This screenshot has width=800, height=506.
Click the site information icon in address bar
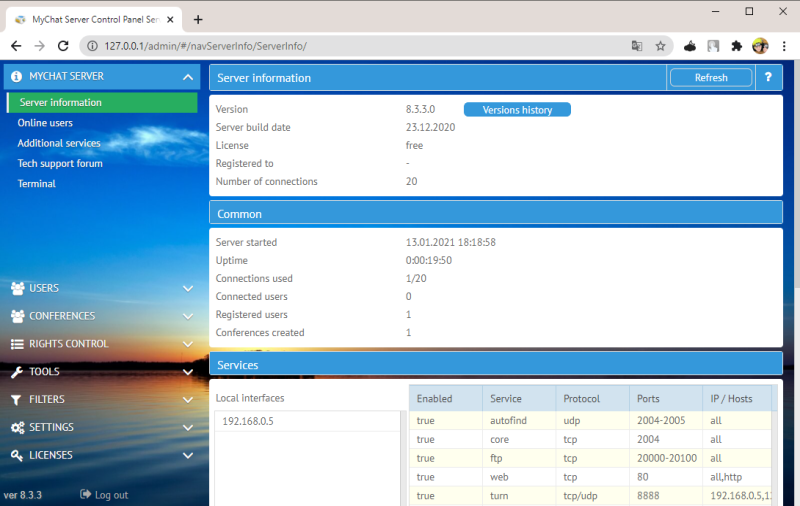[92, 46]
